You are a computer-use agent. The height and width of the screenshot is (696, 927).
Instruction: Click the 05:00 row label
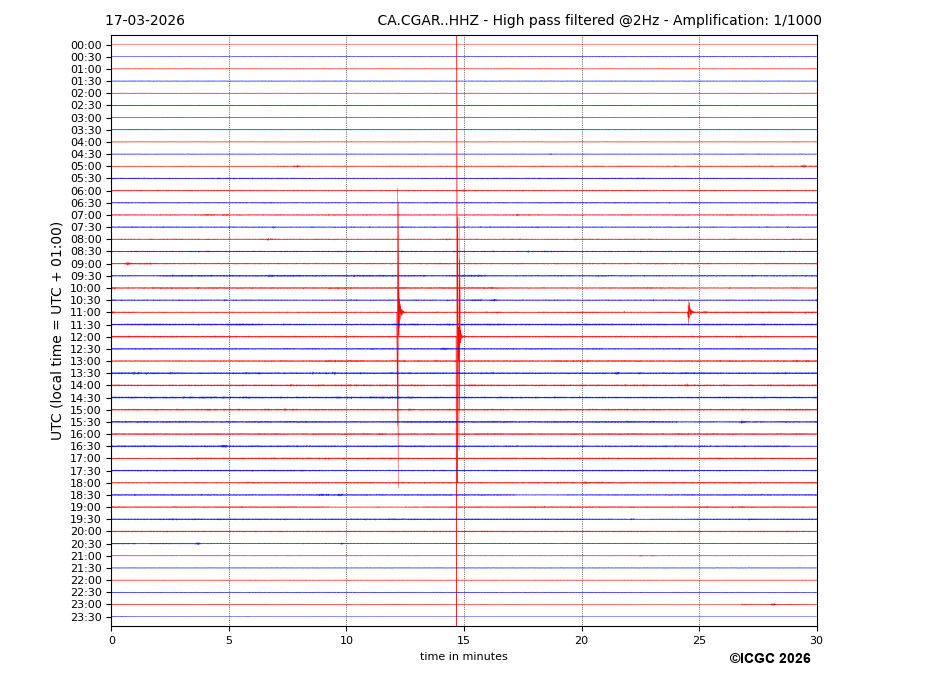click(86, 167)
